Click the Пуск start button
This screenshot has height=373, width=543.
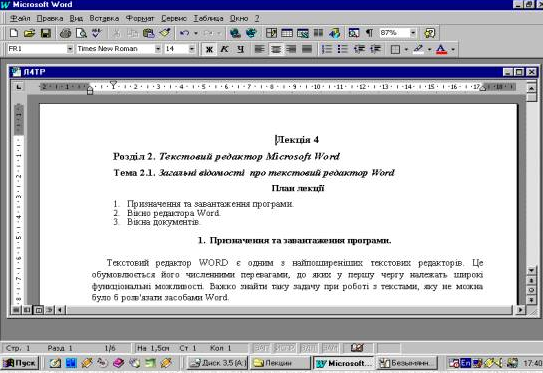pyautogui.click(x=20, y=363)
